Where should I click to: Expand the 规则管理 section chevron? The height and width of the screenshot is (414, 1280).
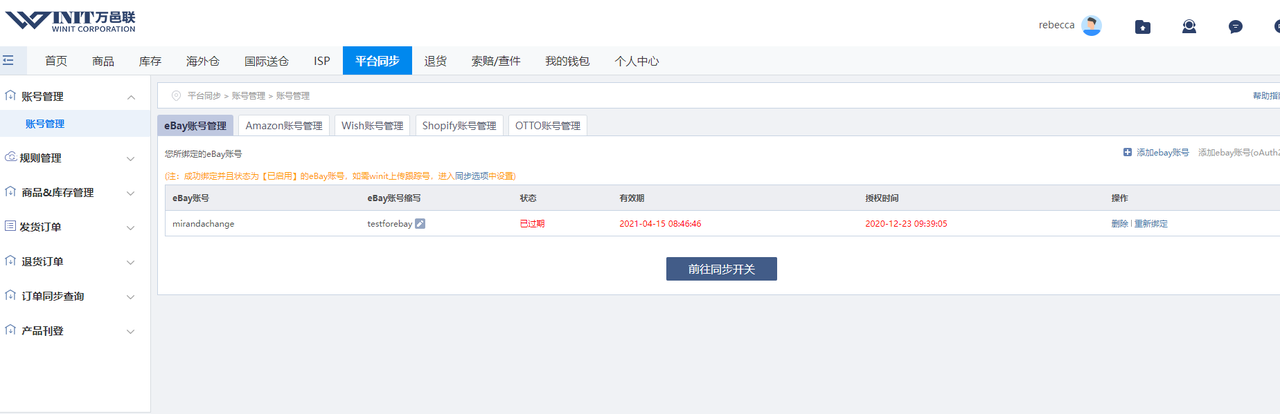[131, 158]
